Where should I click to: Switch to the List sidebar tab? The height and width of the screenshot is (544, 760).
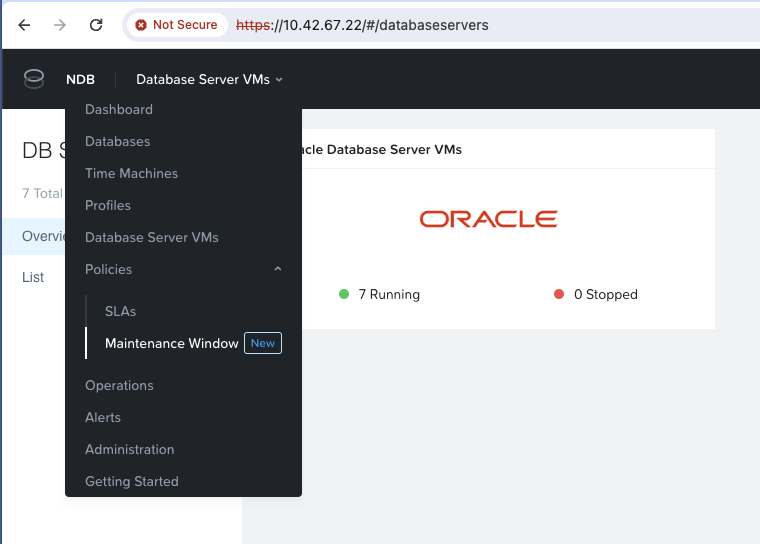(x=33, y=277)
